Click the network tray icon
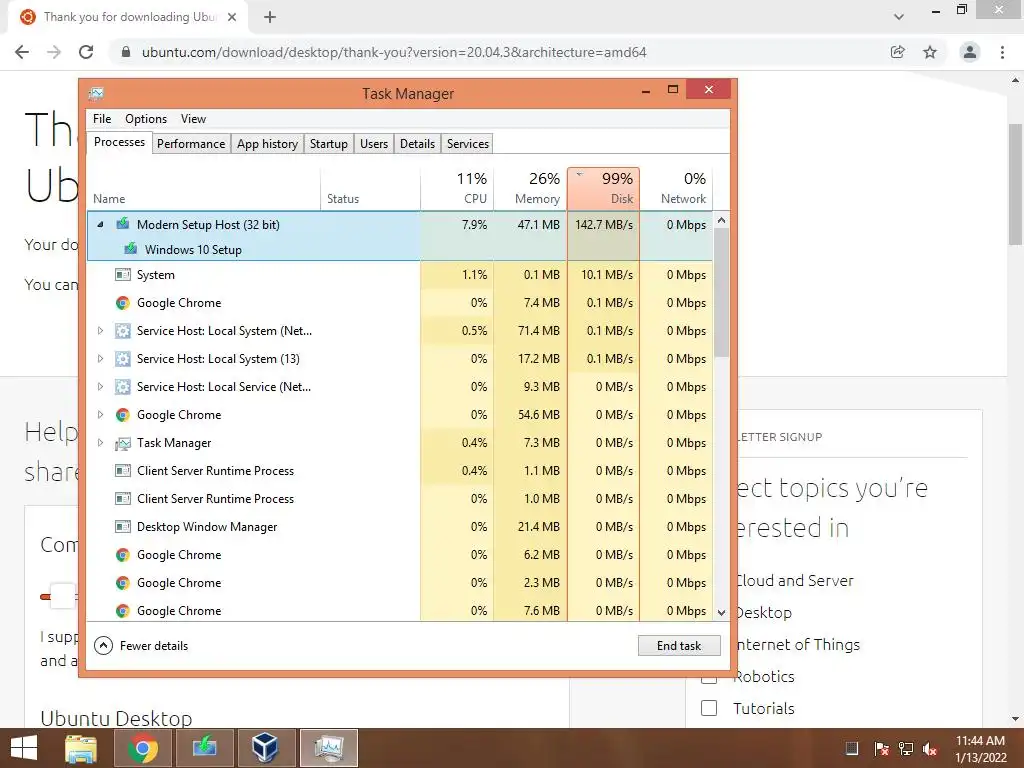This screenshot has height=768, width=1024. click(x=906, y=749)
